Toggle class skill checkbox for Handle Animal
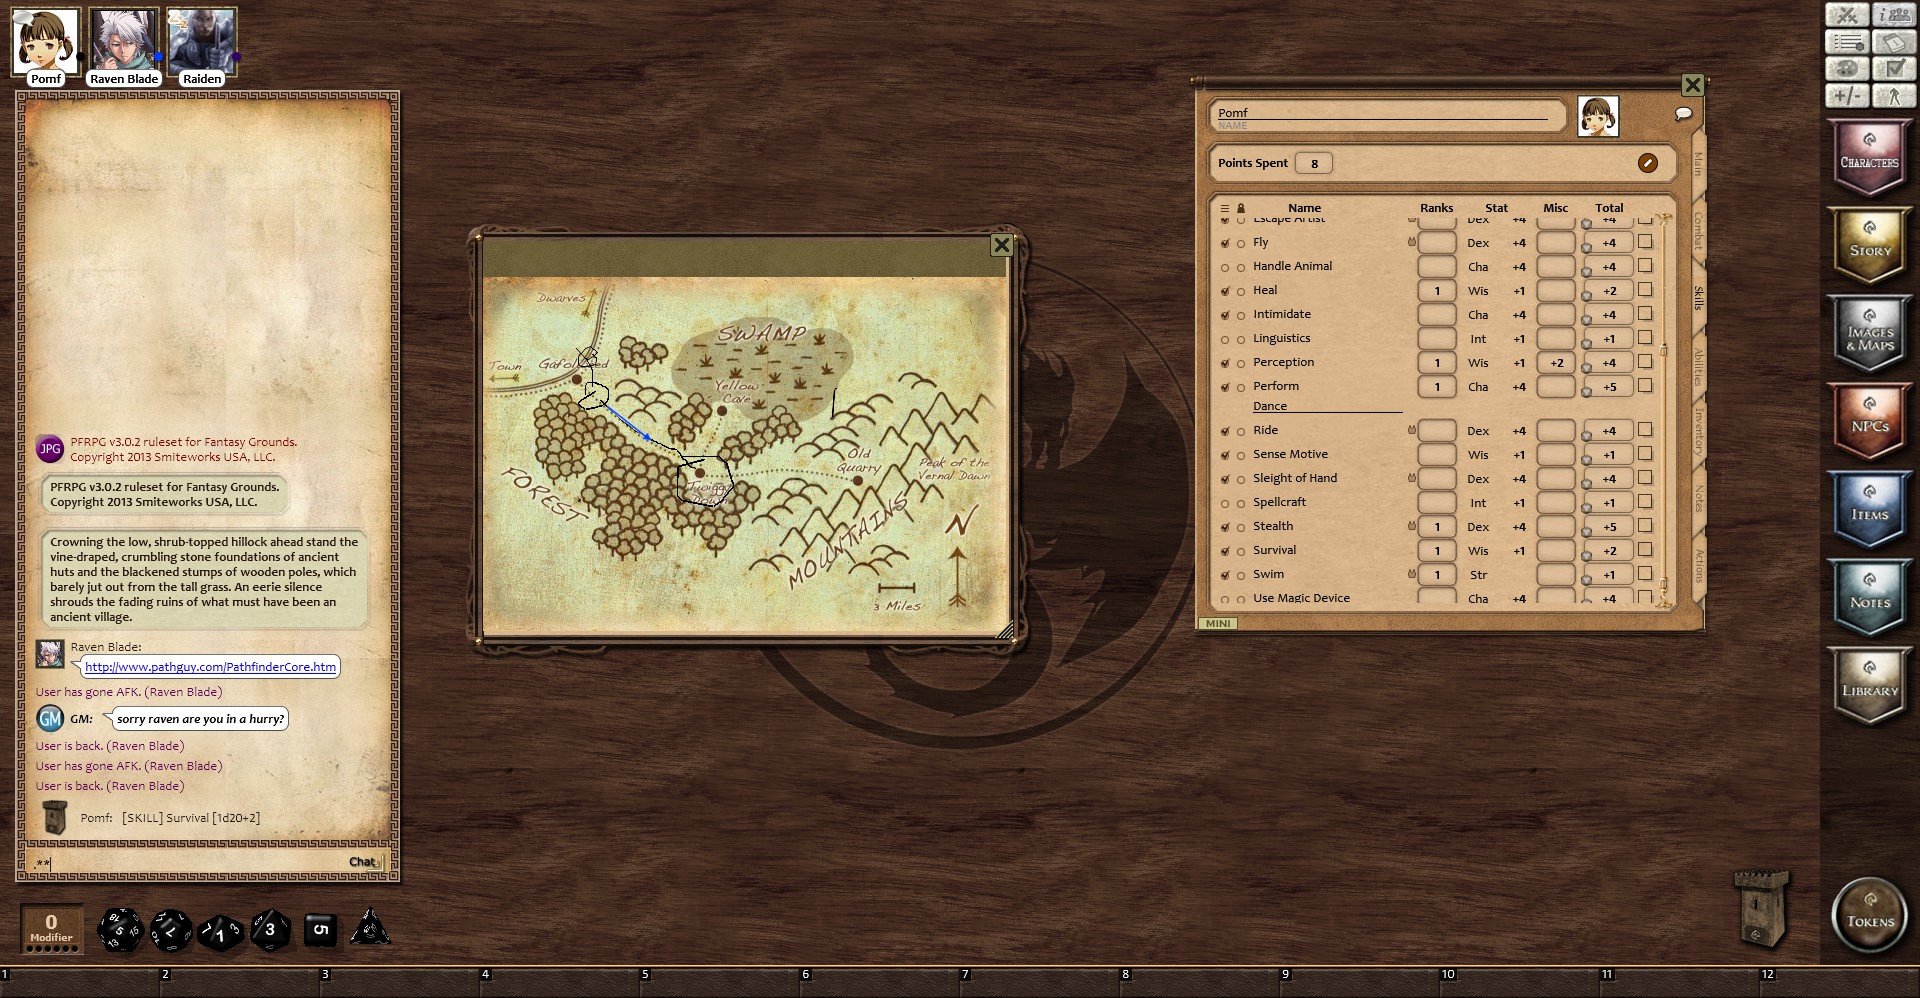This screenshot has height=998, width=1920. pyautogui.click(x=1225, y=267)
